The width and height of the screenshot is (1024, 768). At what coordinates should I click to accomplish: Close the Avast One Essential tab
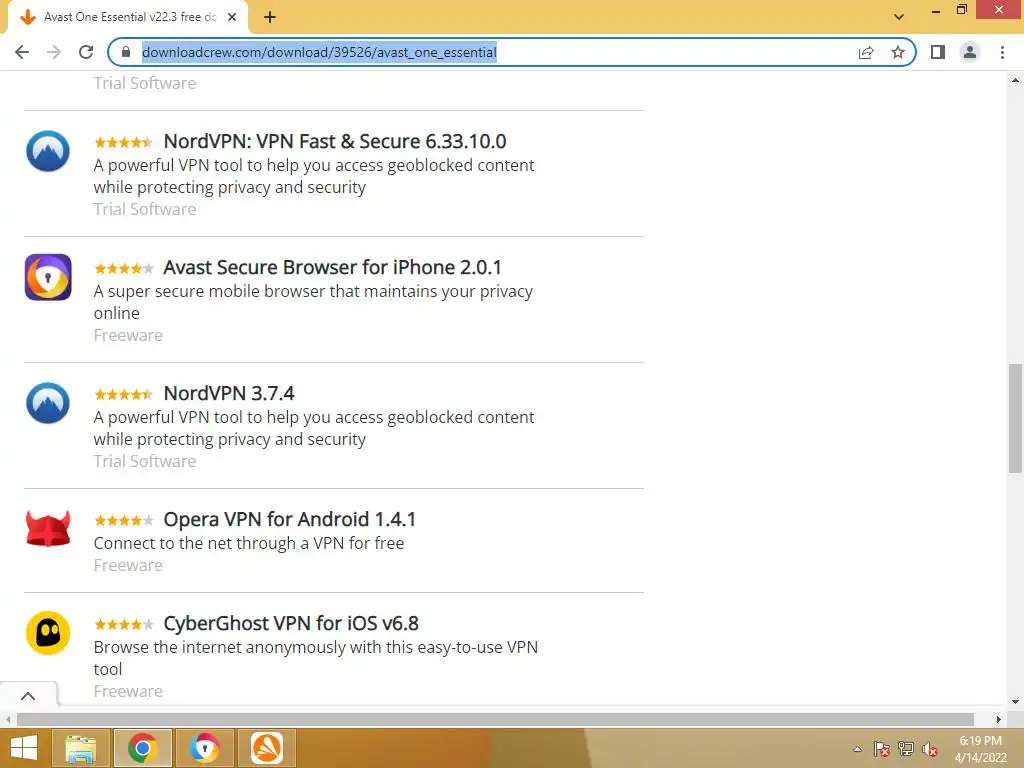(x=232, y=18)
